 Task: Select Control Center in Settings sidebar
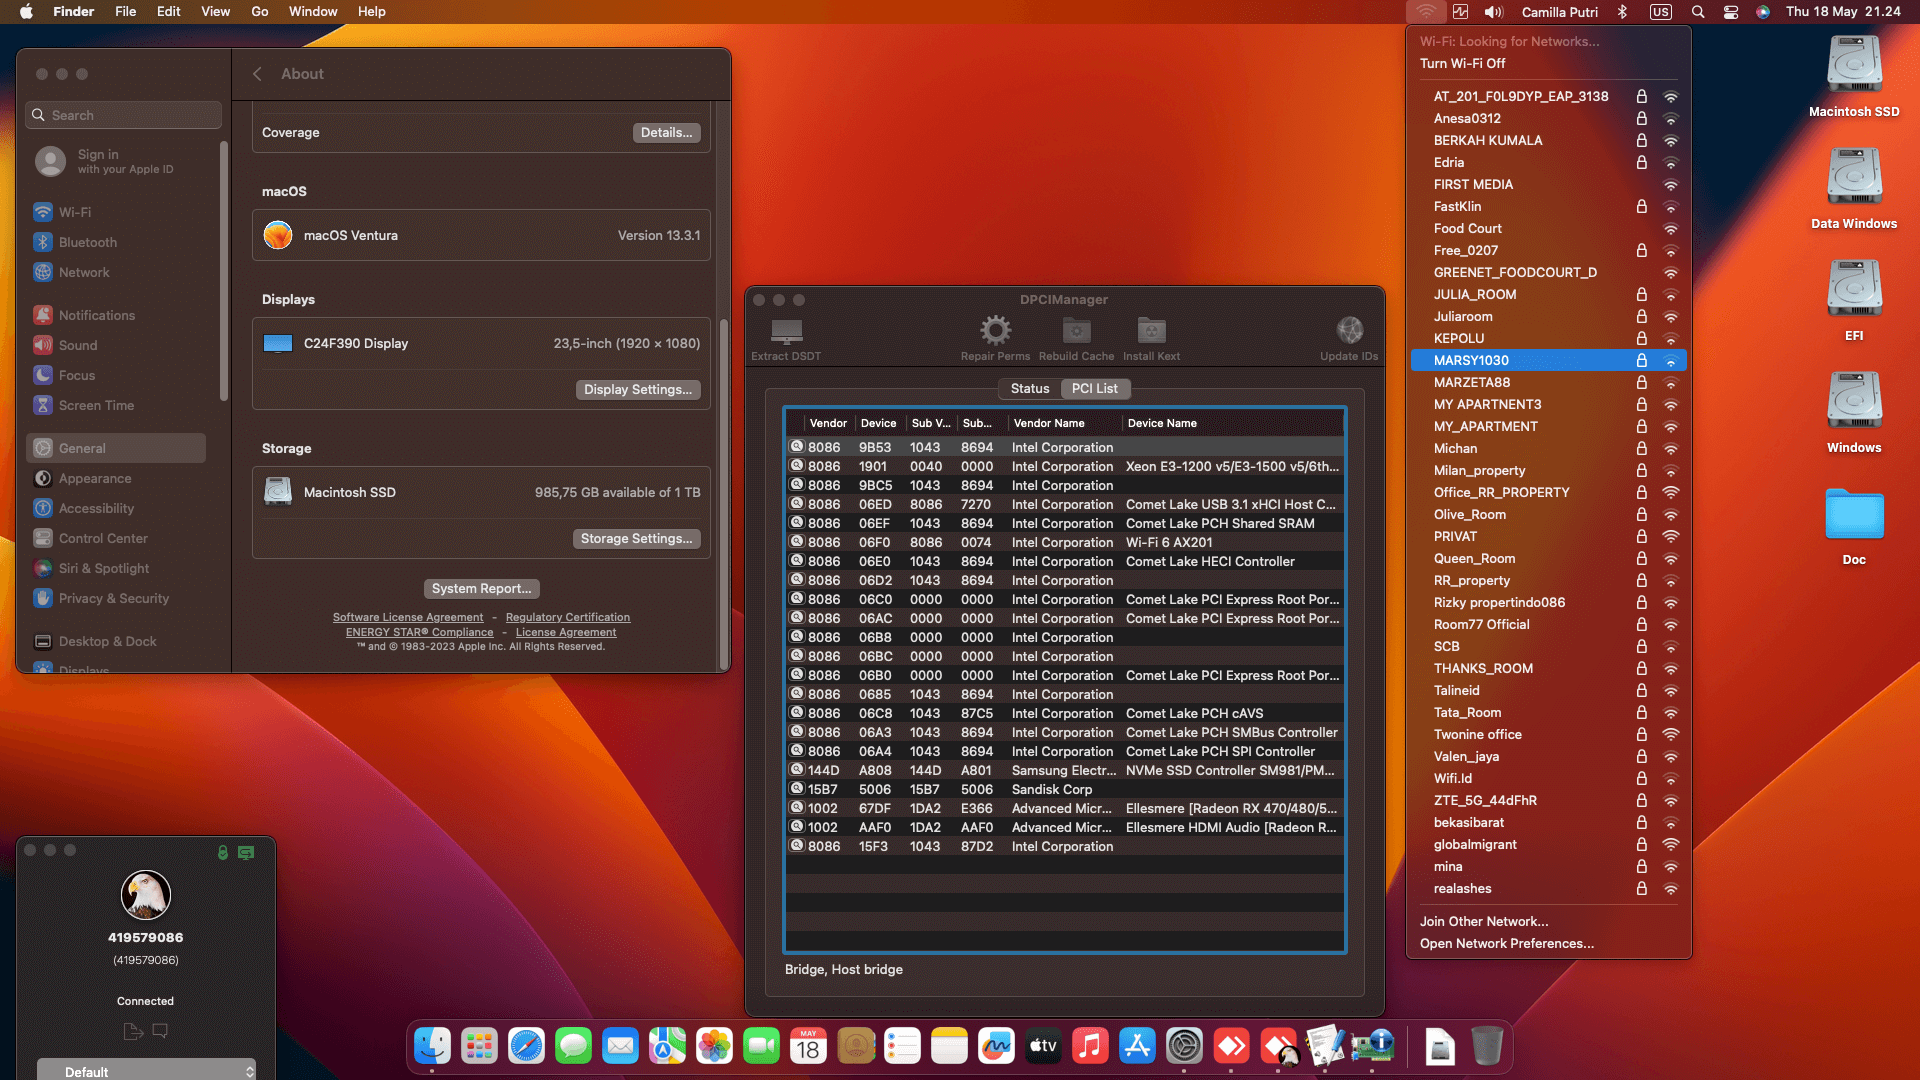[118, 539]
